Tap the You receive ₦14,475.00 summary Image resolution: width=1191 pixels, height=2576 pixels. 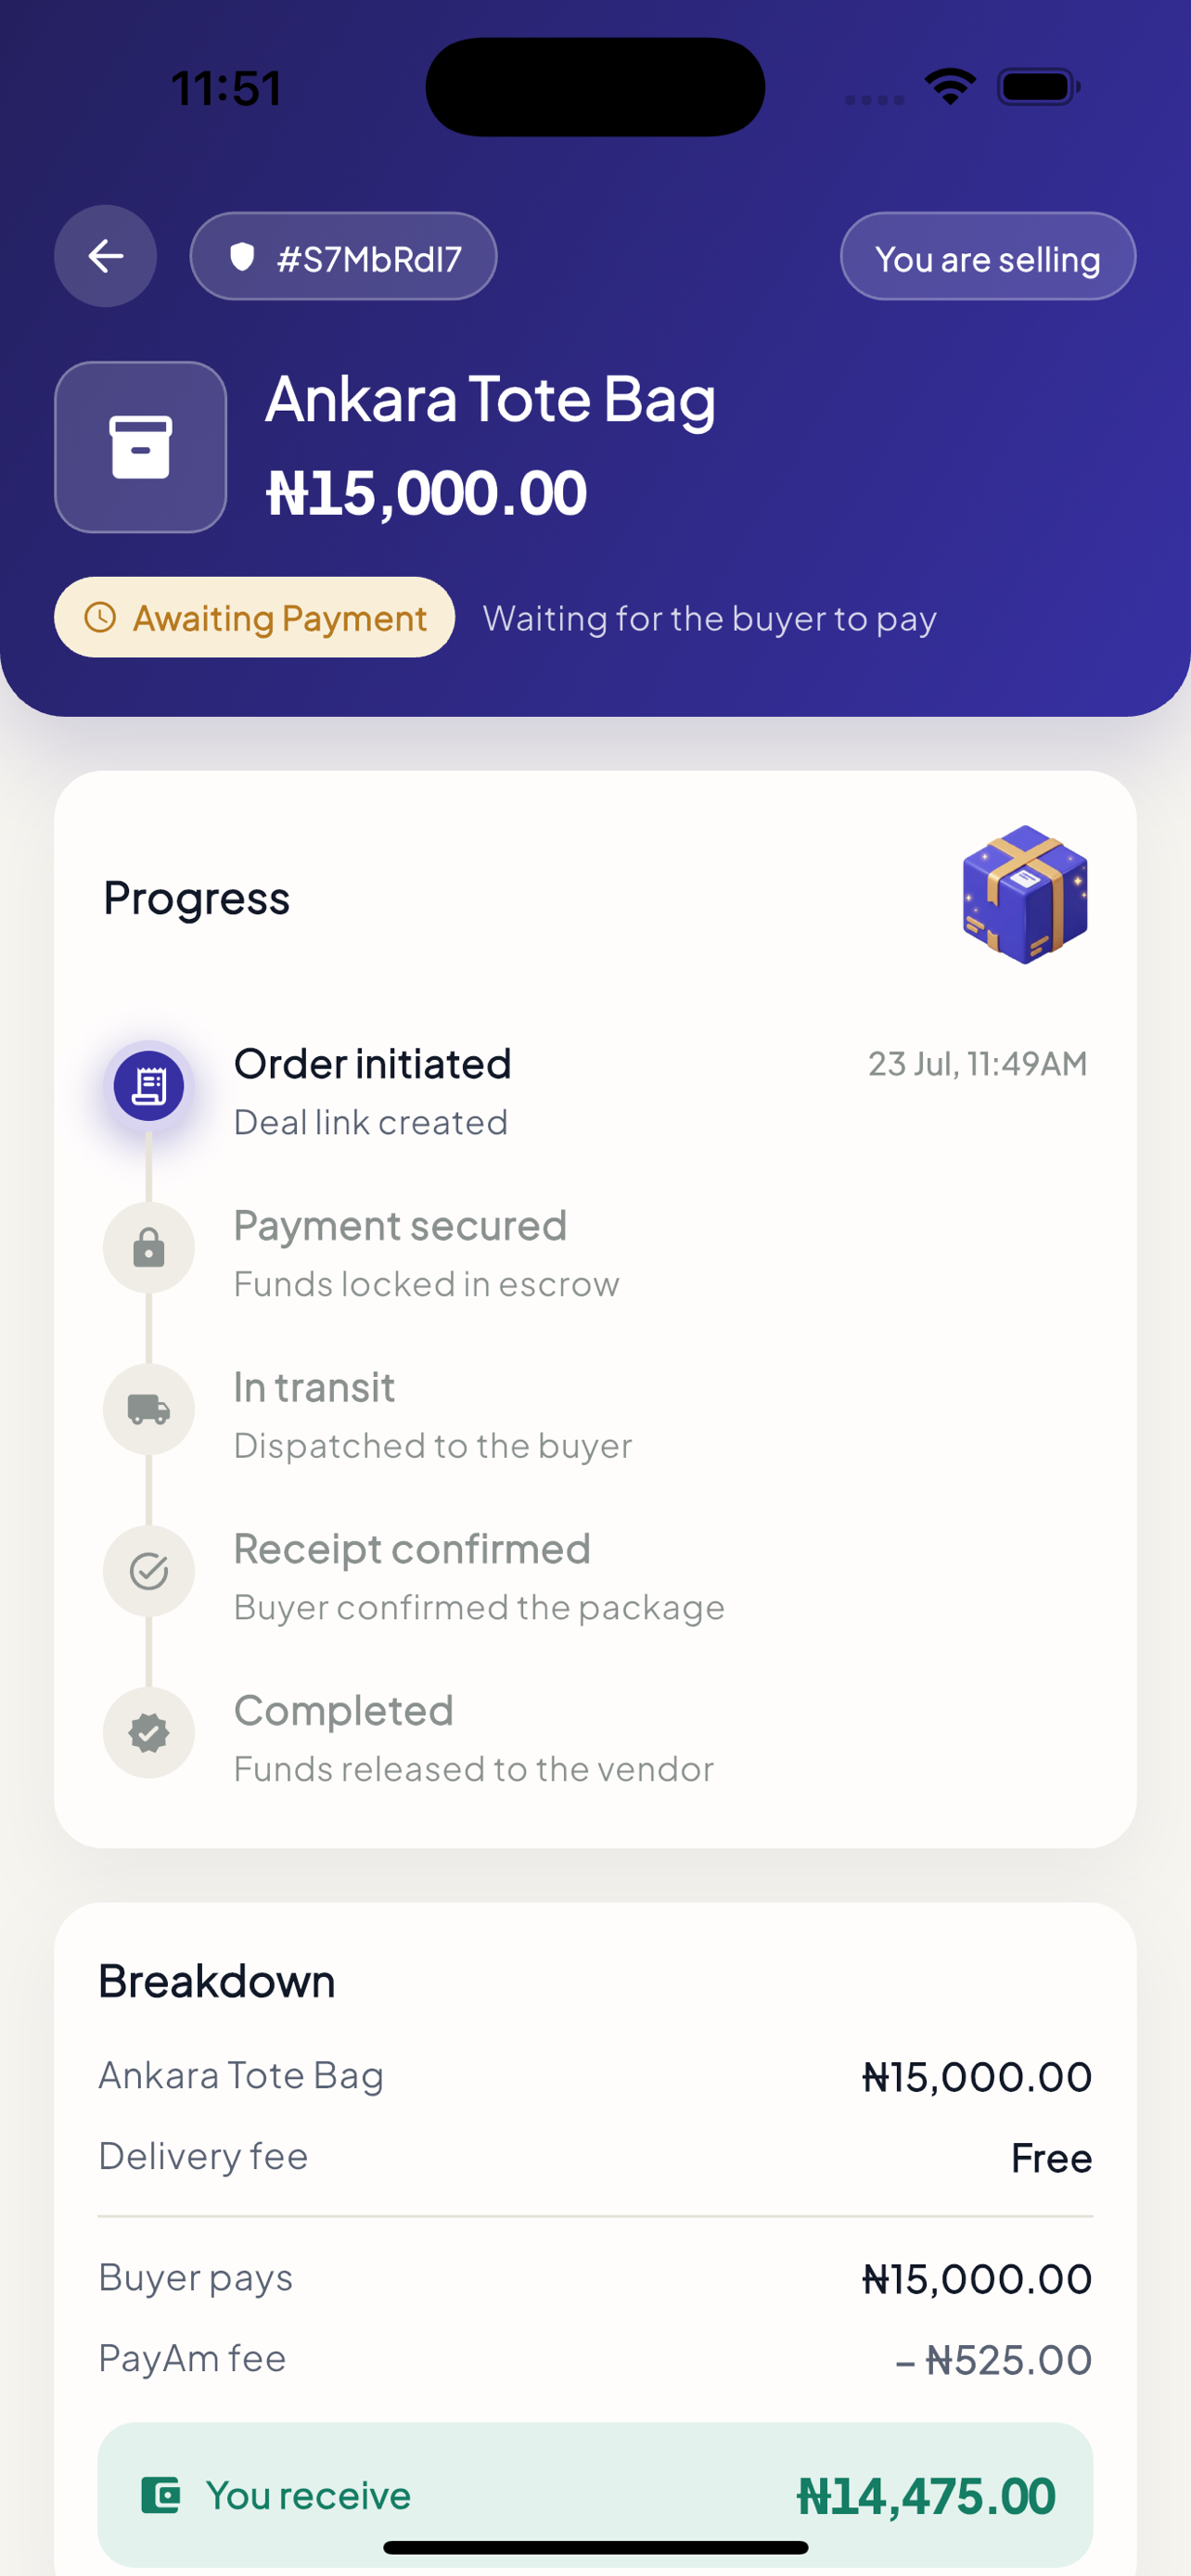595,2495
